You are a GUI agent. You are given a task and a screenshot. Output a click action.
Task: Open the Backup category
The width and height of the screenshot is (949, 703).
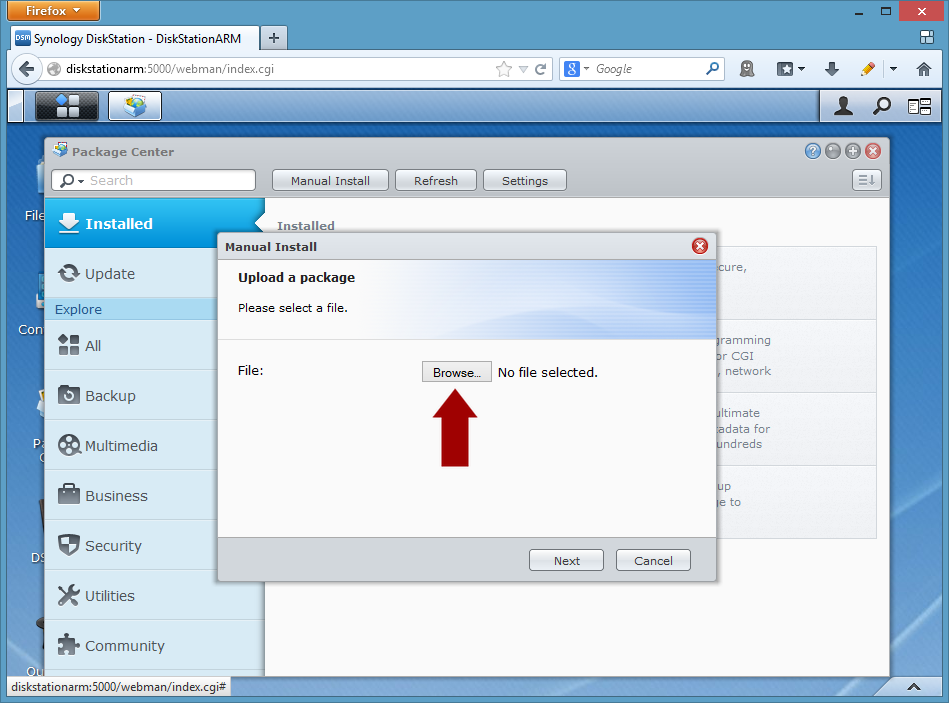(x=131, y=396)
